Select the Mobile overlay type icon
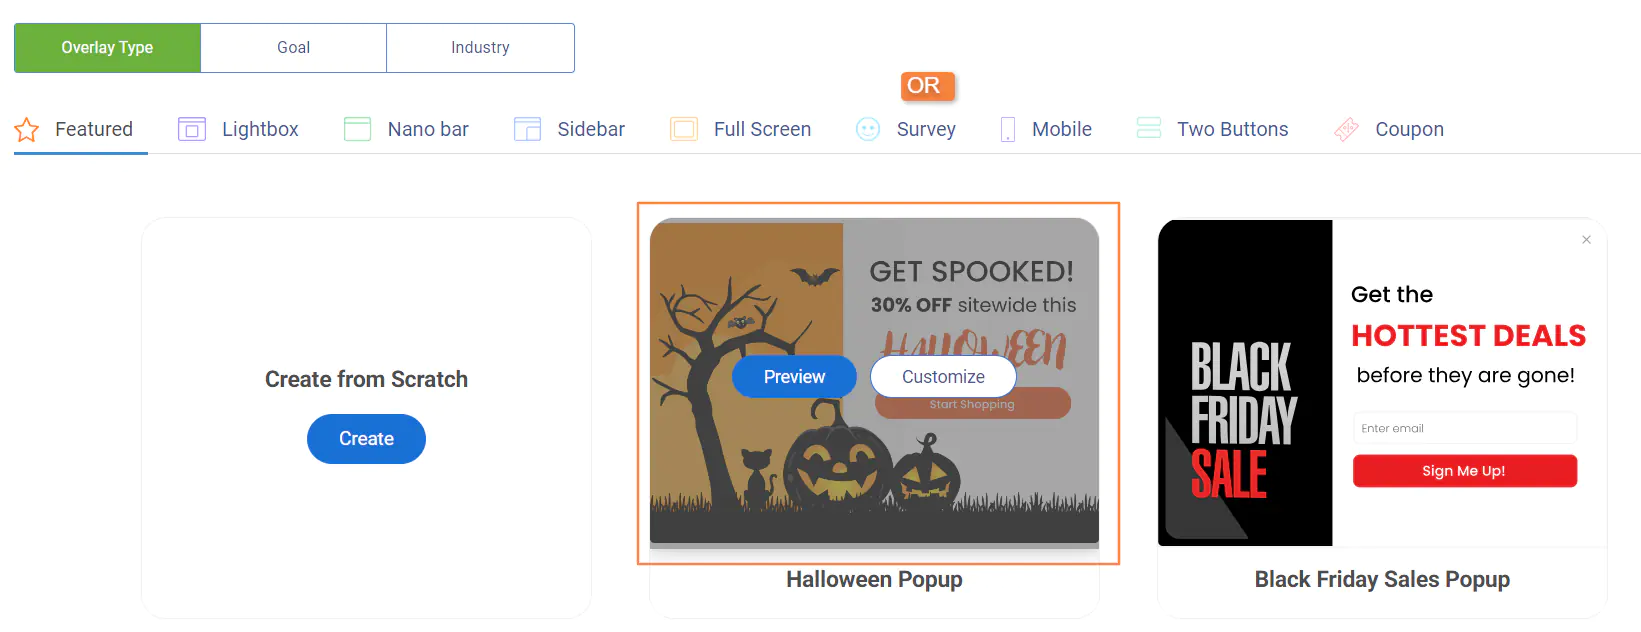The height and width of the screenshot is (632, 1641). (1007, 128)
